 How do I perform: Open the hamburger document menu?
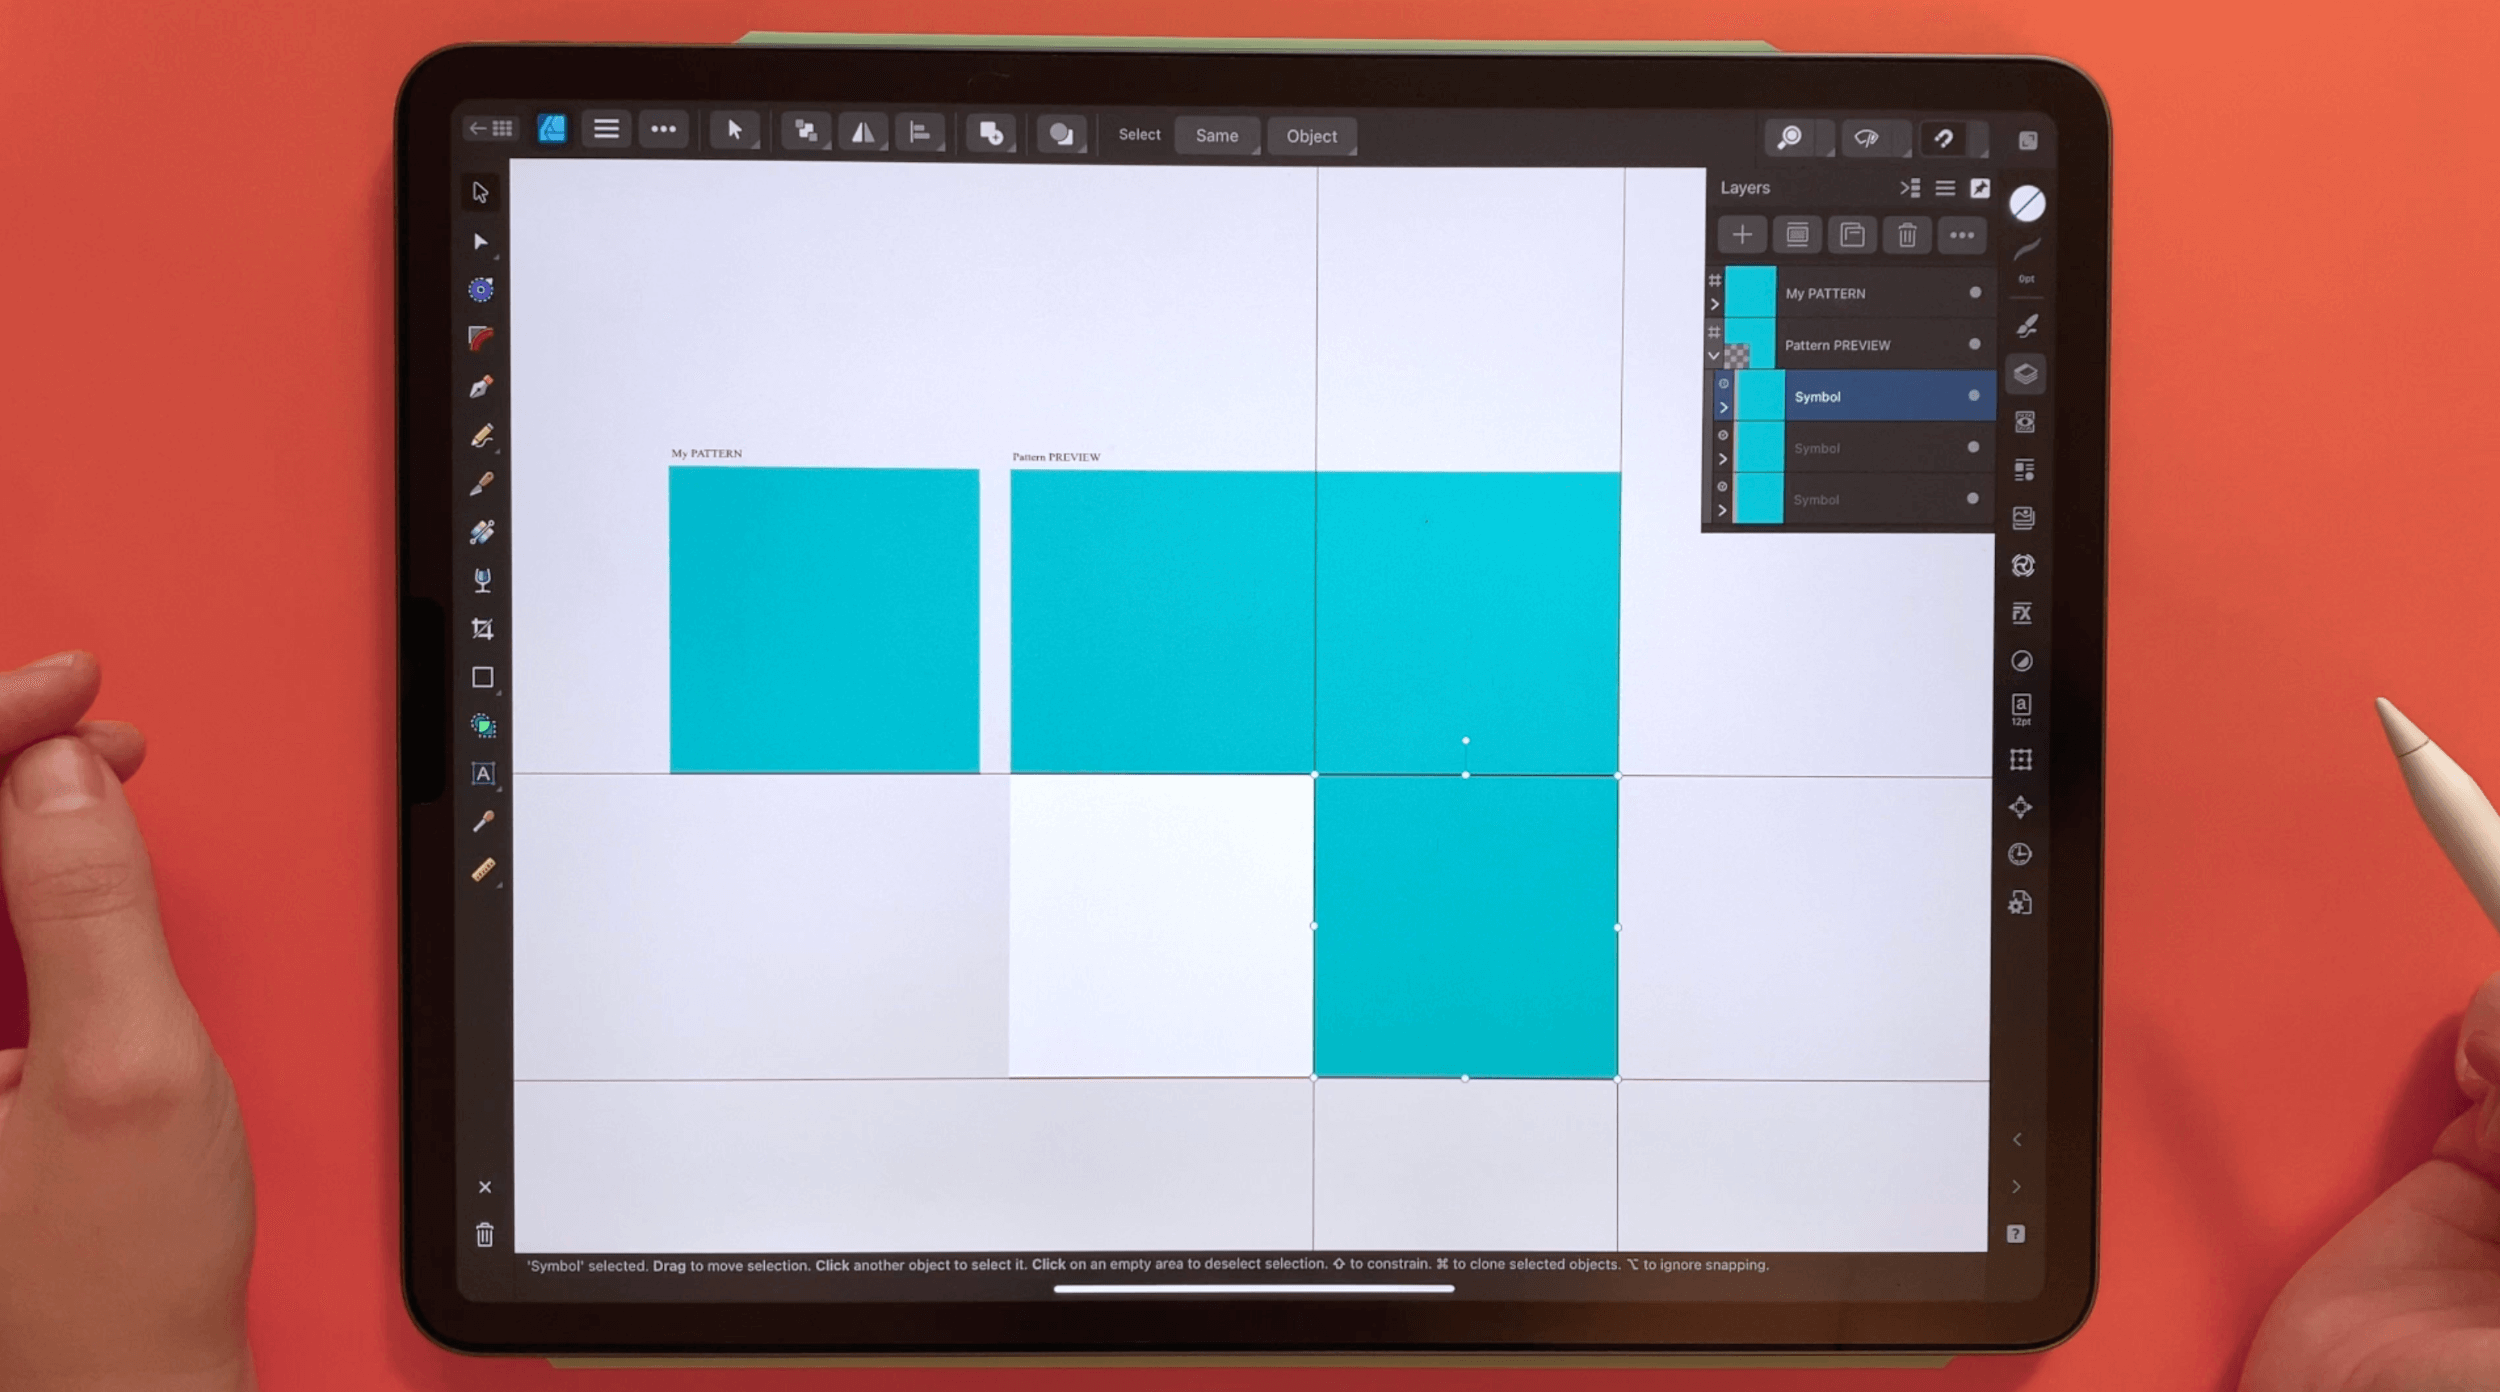pos(606,130)
